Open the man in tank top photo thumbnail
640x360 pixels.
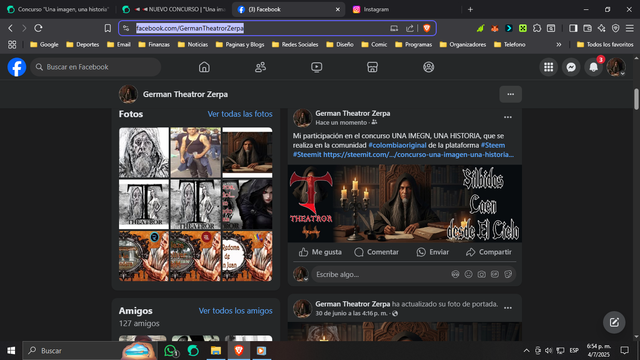pos(196,152)
